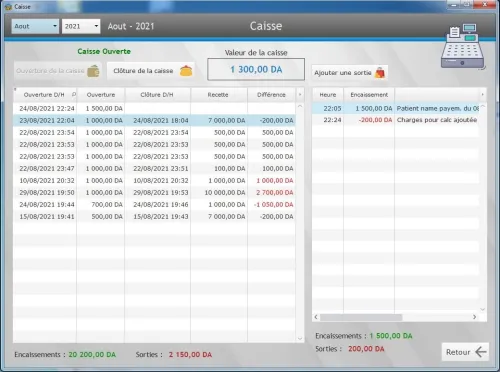The image size is (500, 372).
Task: Click the red 2 700,00 DA difference
Action: pos(275,192)
